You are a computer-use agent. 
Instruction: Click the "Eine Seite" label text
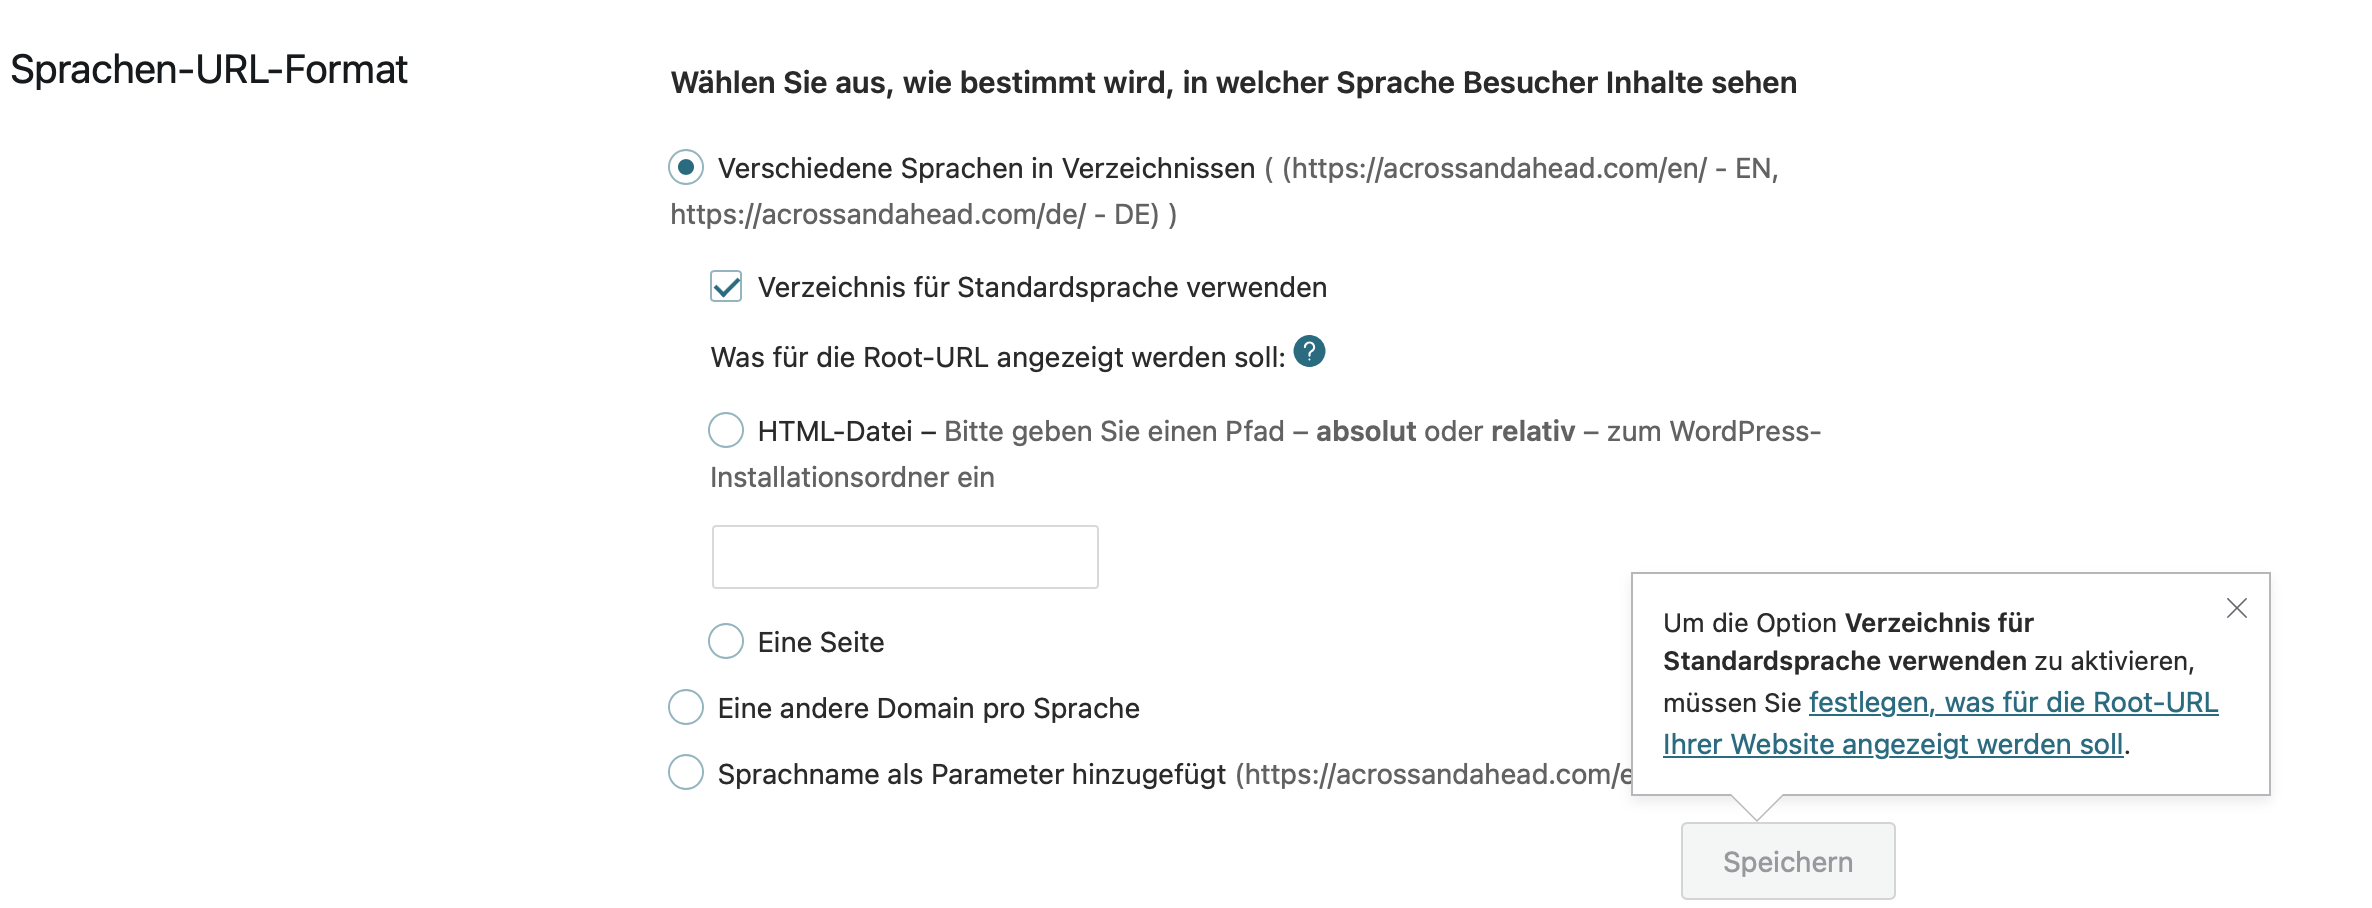(820, 642)
